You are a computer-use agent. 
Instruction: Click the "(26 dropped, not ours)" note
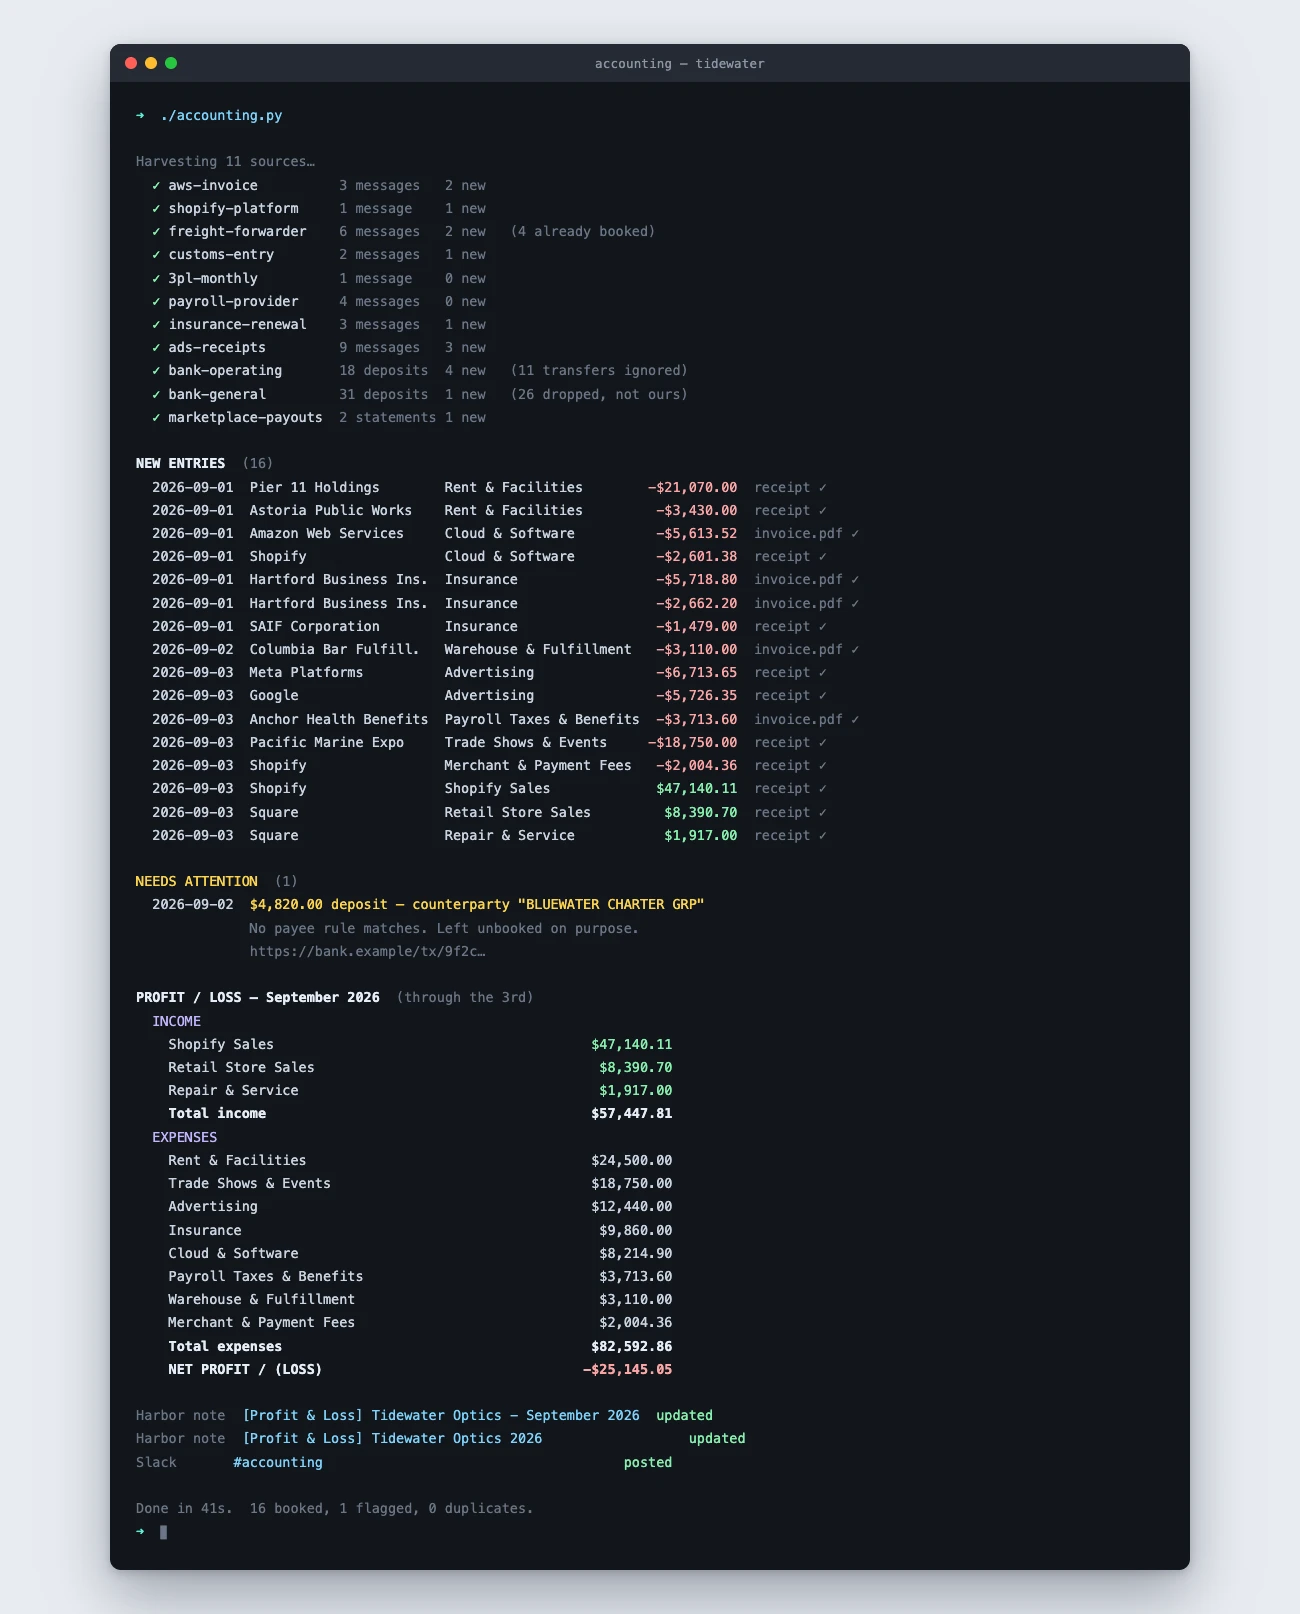point(599,394)
